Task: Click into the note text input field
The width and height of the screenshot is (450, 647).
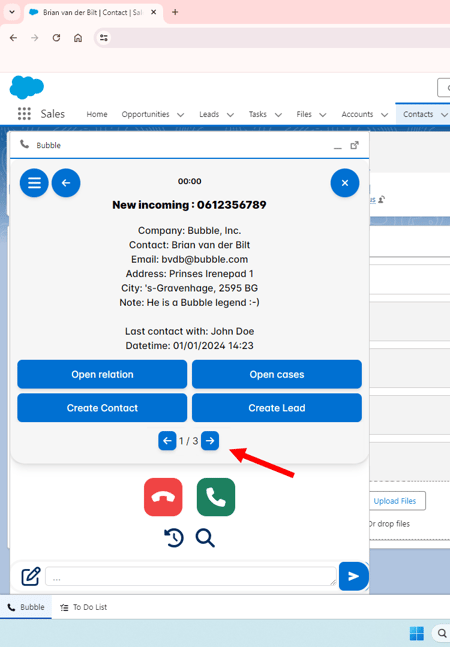Action: pos(191,576)
